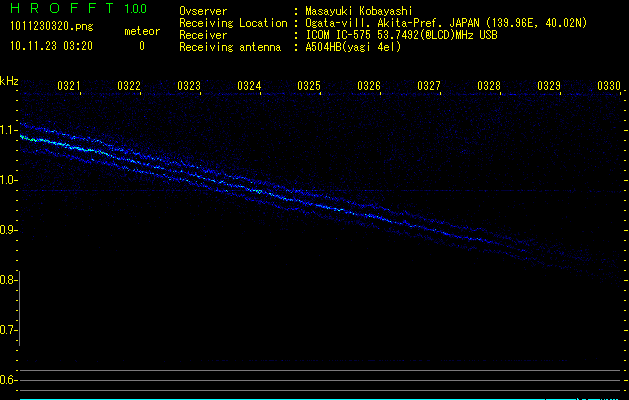
Task: Click the 0323 time marker
Action: 189,86
